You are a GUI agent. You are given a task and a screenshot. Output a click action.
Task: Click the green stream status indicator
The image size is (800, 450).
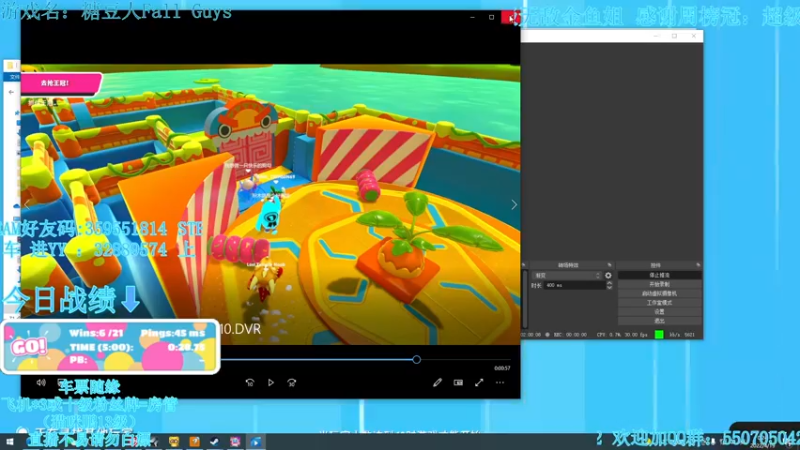[x=659, y=335]
